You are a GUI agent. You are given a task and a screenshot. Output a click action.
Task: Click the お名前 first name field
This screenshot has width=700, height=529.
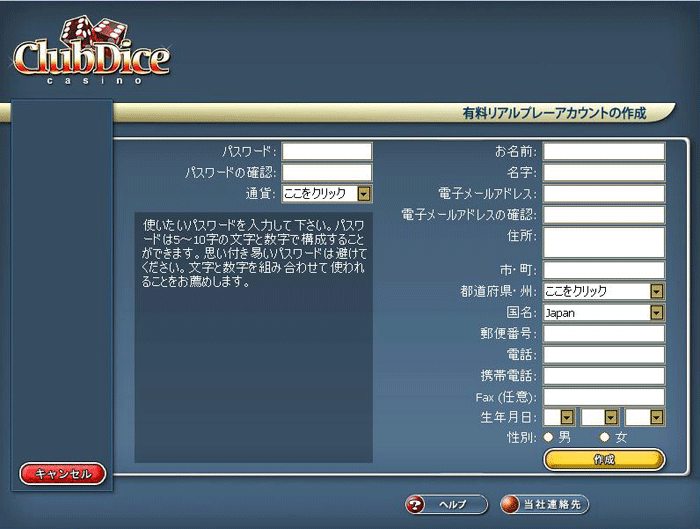(604, 151)
